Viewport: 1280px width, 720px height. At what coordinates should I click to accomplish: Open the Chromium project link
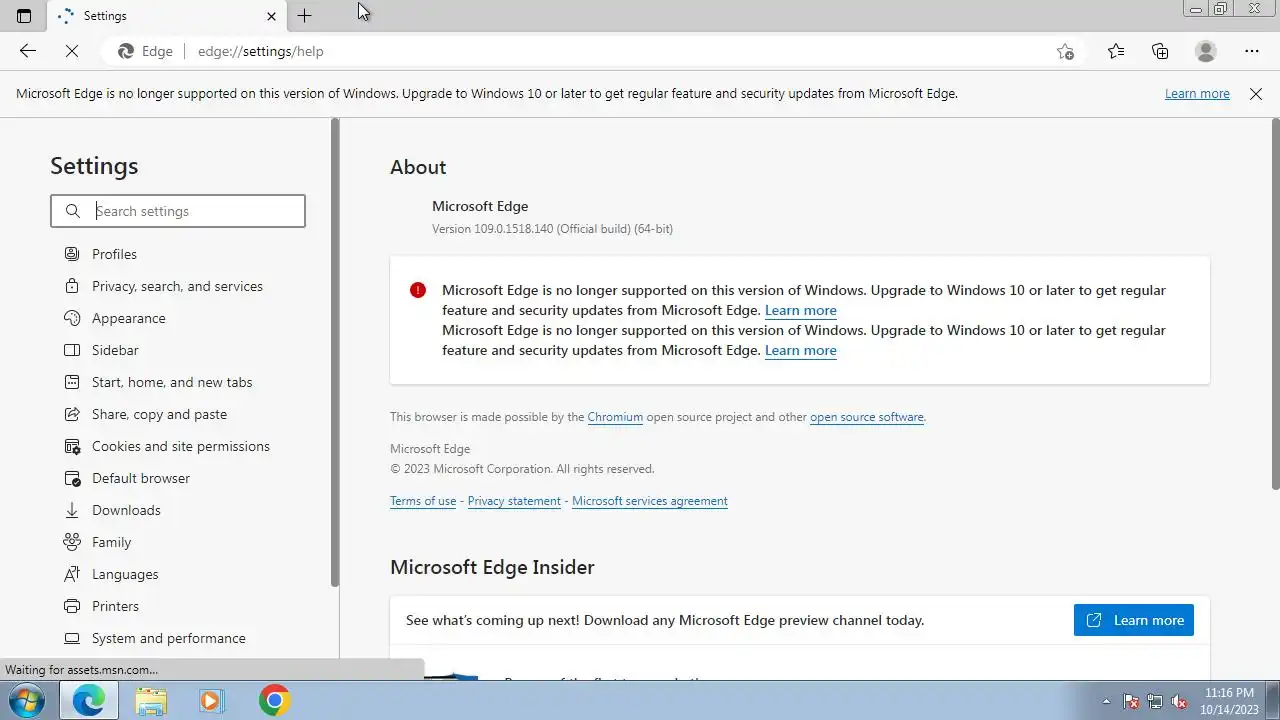coord(615,417)
